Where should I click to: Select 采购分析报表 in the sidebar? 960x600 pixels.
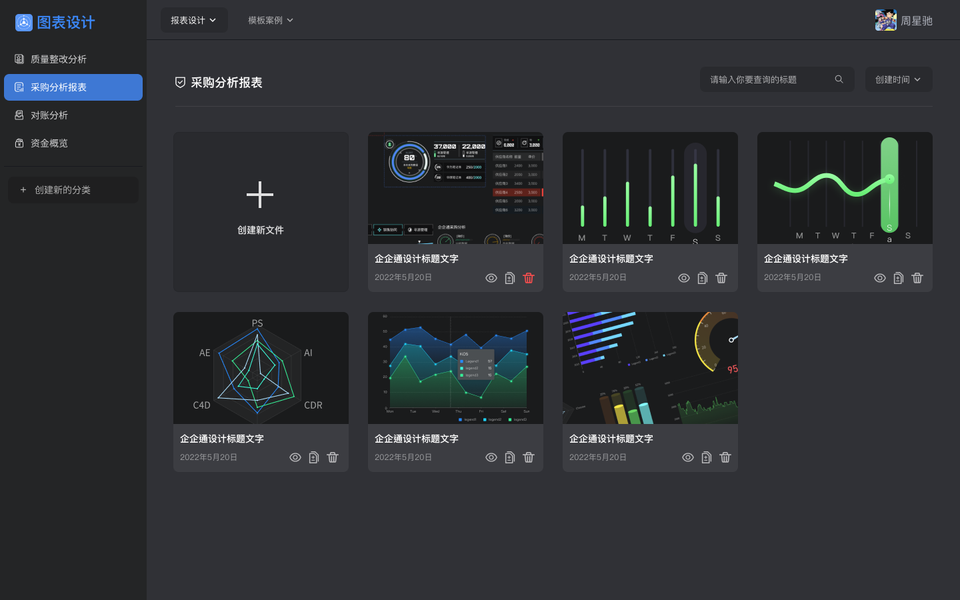(73, 87)
